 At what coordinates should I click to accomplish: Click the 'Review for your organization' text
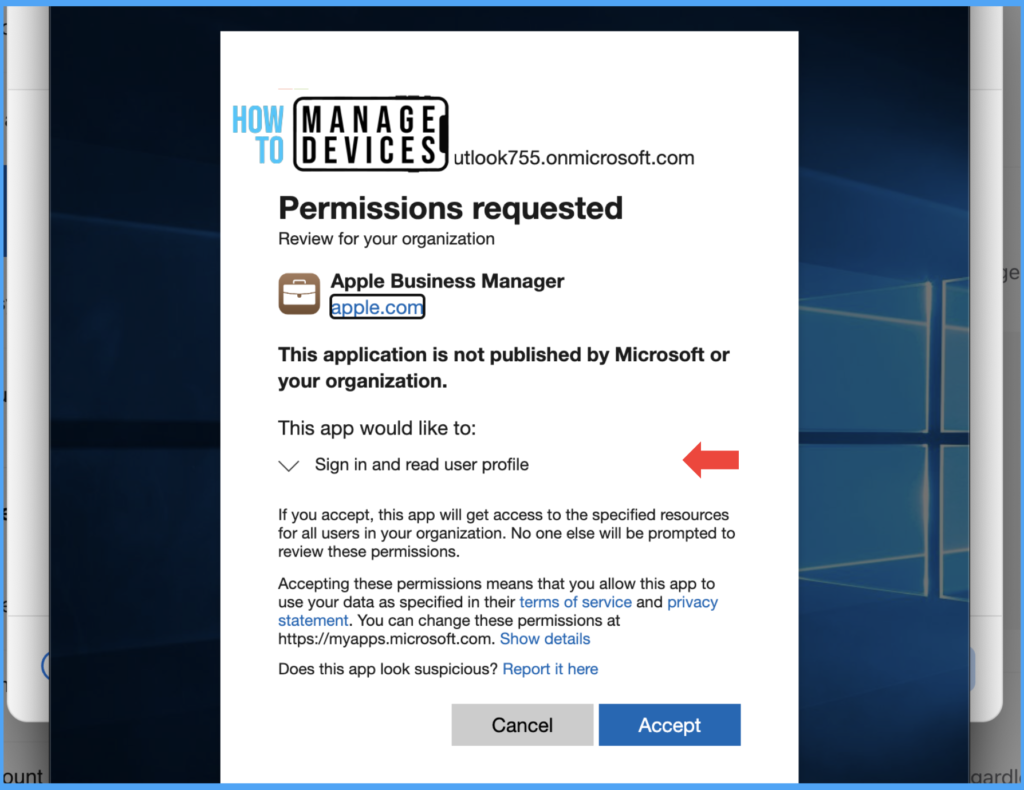[386, 239]
